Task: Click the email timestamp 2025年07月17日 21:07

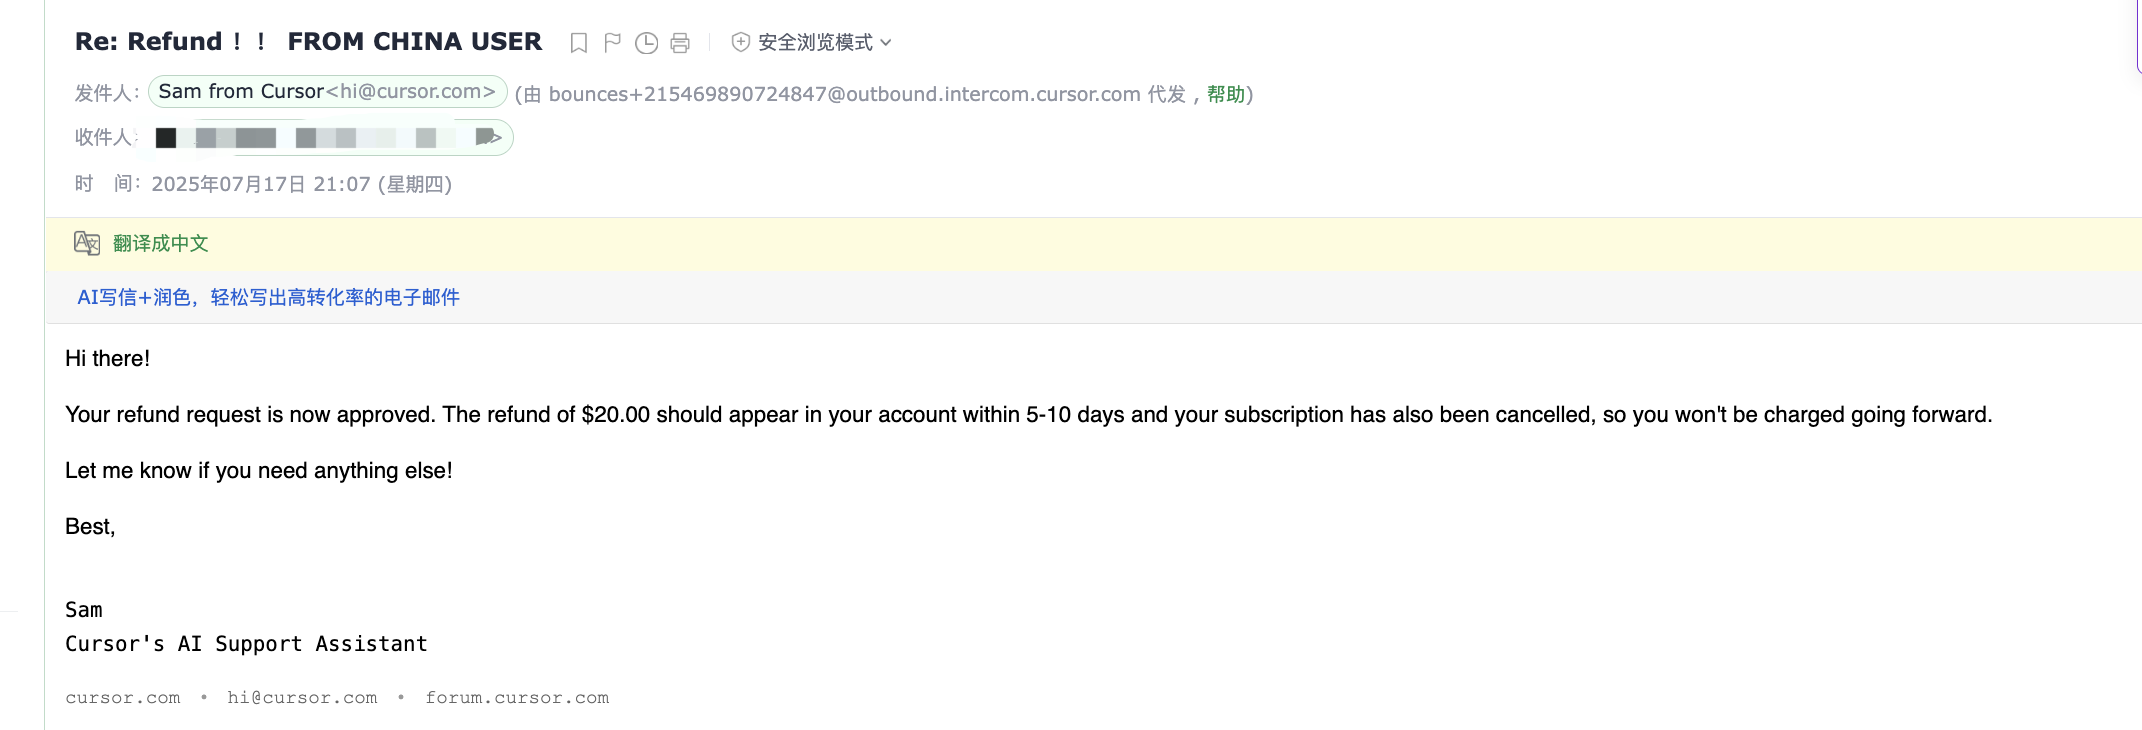Action: pyautogui.click(x=302, y=184)
